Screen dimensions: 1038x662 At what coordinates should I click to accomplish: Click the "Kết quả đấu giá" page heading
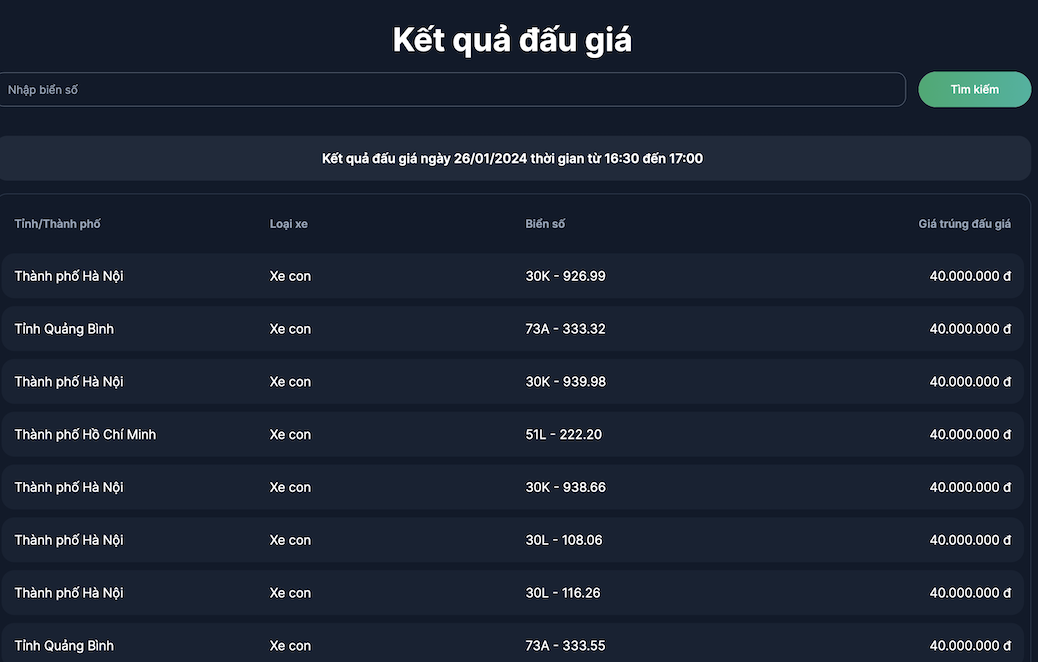click(x=512, y=40)
